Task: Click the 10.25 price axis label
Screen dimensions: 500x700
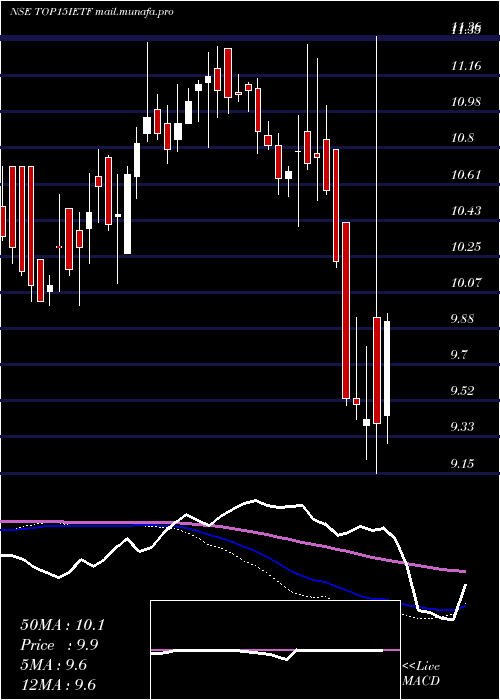Action: (x=466, y=247)
